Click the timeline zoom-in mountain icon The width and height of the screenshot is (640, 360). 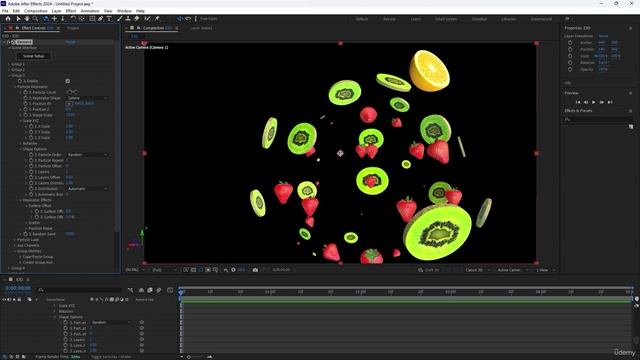click(x=209, y=357)
